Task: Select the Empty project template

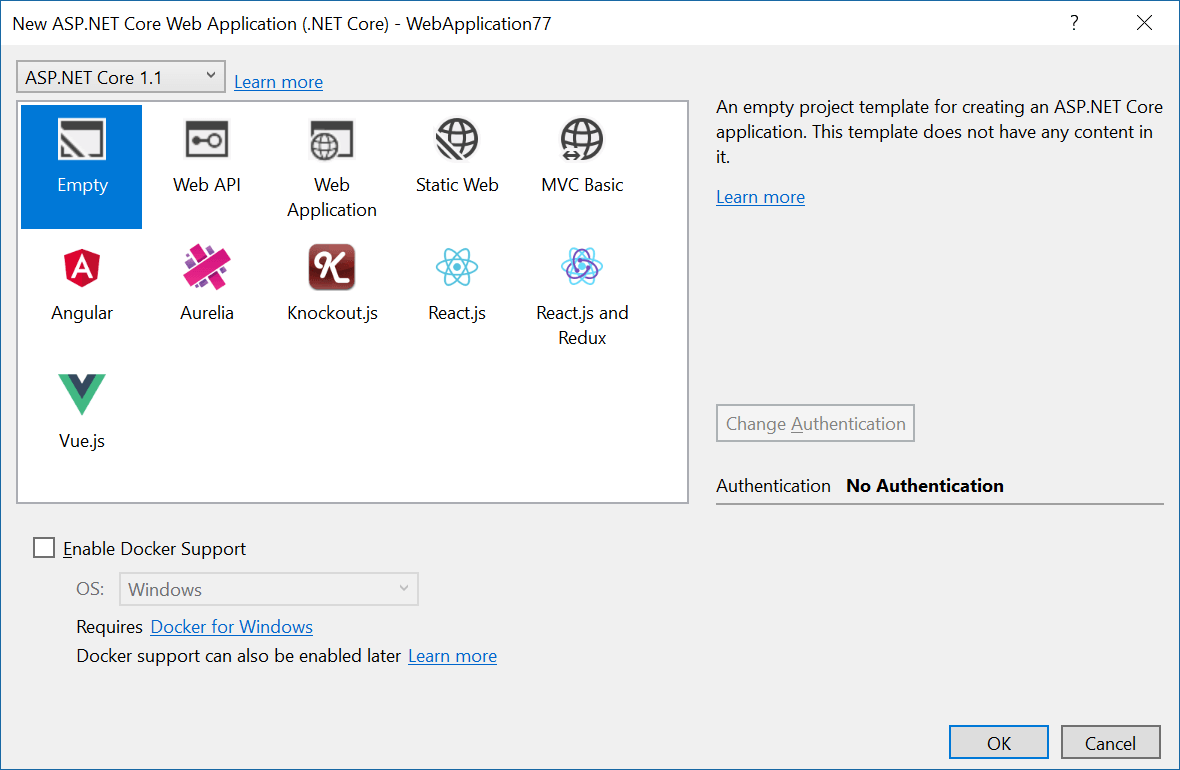Action: click(81, 166)
